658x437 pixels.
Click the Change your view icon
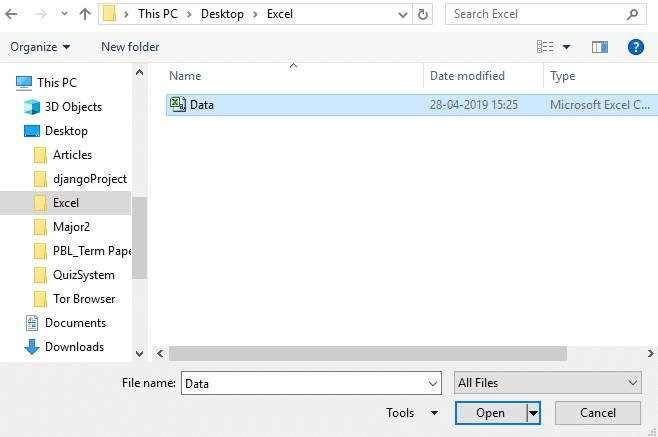click(x=545, y=47)
